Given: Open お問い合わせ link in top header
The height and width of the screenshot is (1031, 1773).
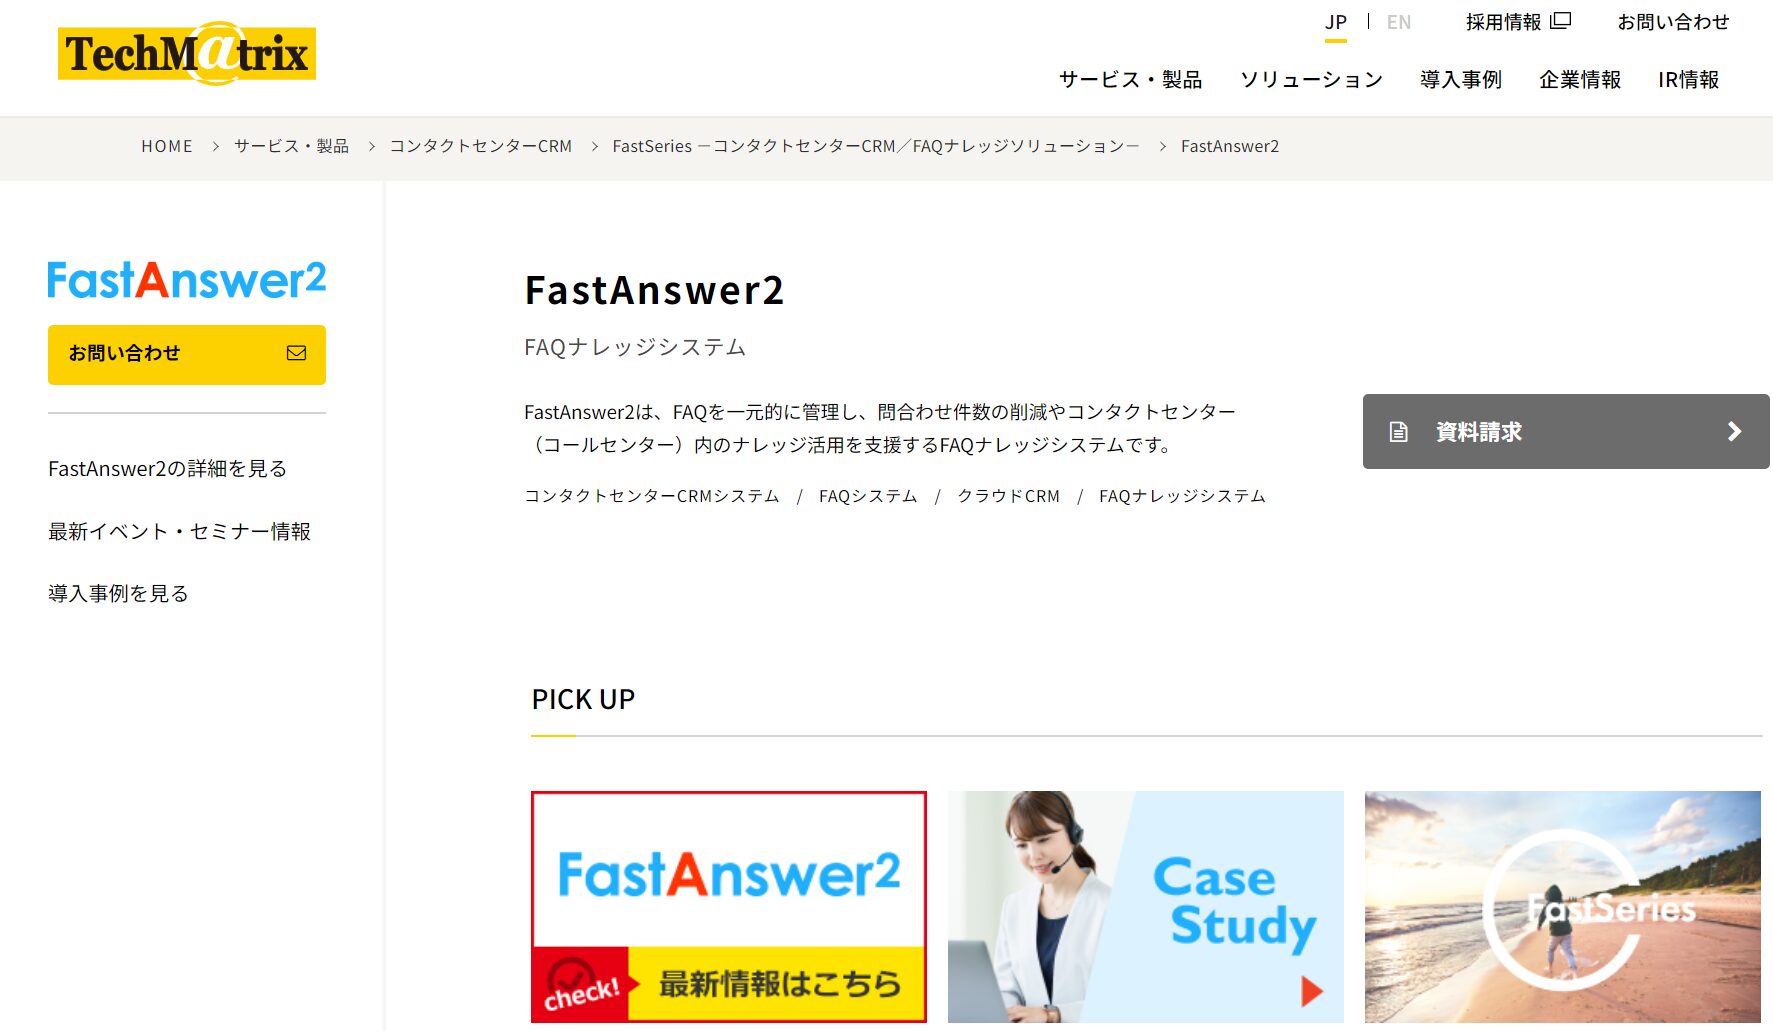Looking at the screenshot, I should pyautogui.click(x=1673, y=22).
